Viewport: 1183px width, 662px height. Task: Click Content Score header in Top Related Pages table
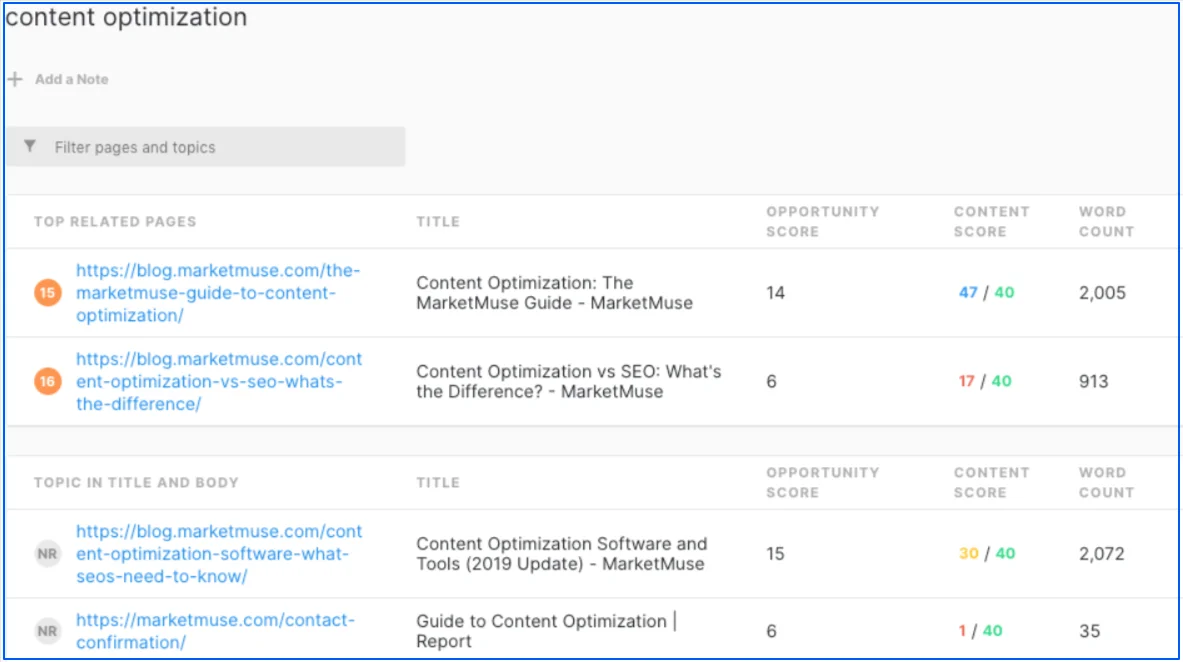pos(991,222)
